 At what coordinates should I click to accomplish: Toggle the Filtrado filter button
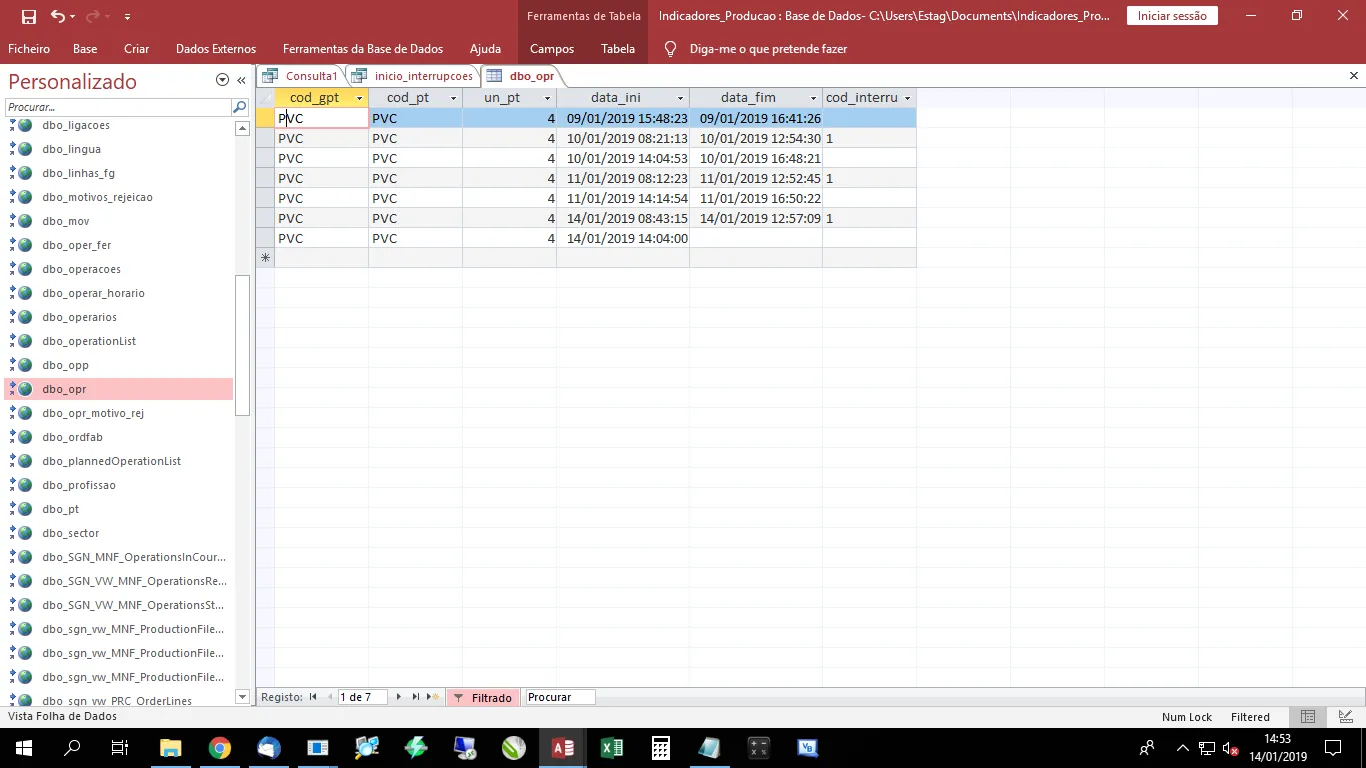(483, 698)
